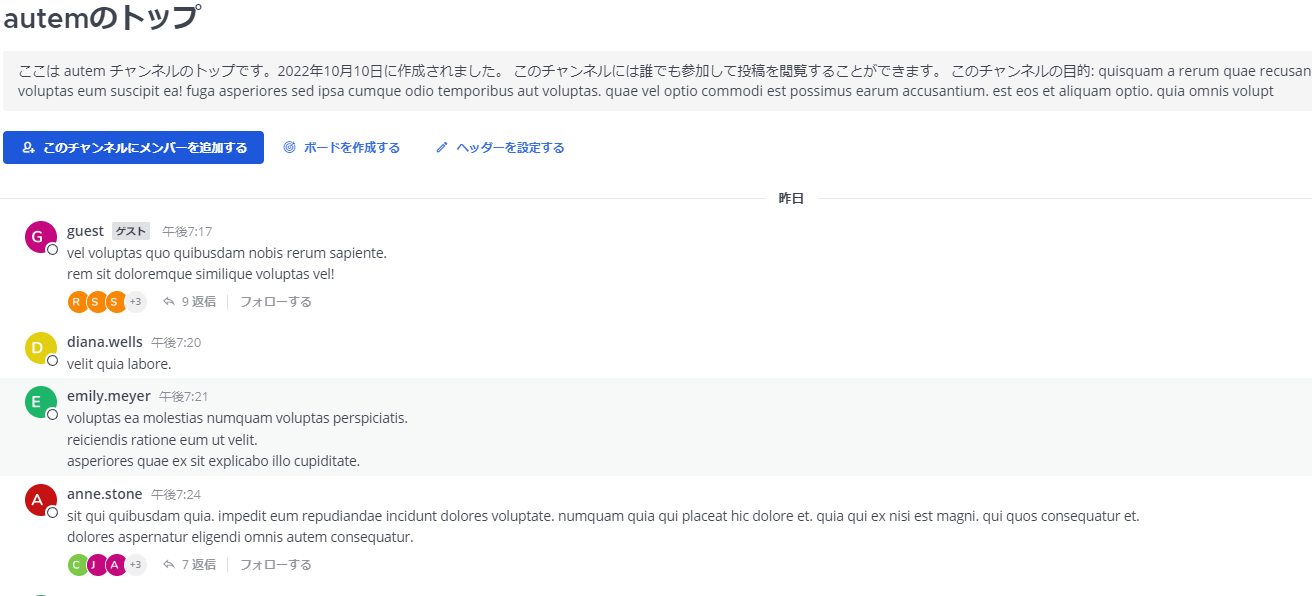Viewport: 1312px width, 596px height.
Task: Follow the guest's thread
Action: [276, 301]
